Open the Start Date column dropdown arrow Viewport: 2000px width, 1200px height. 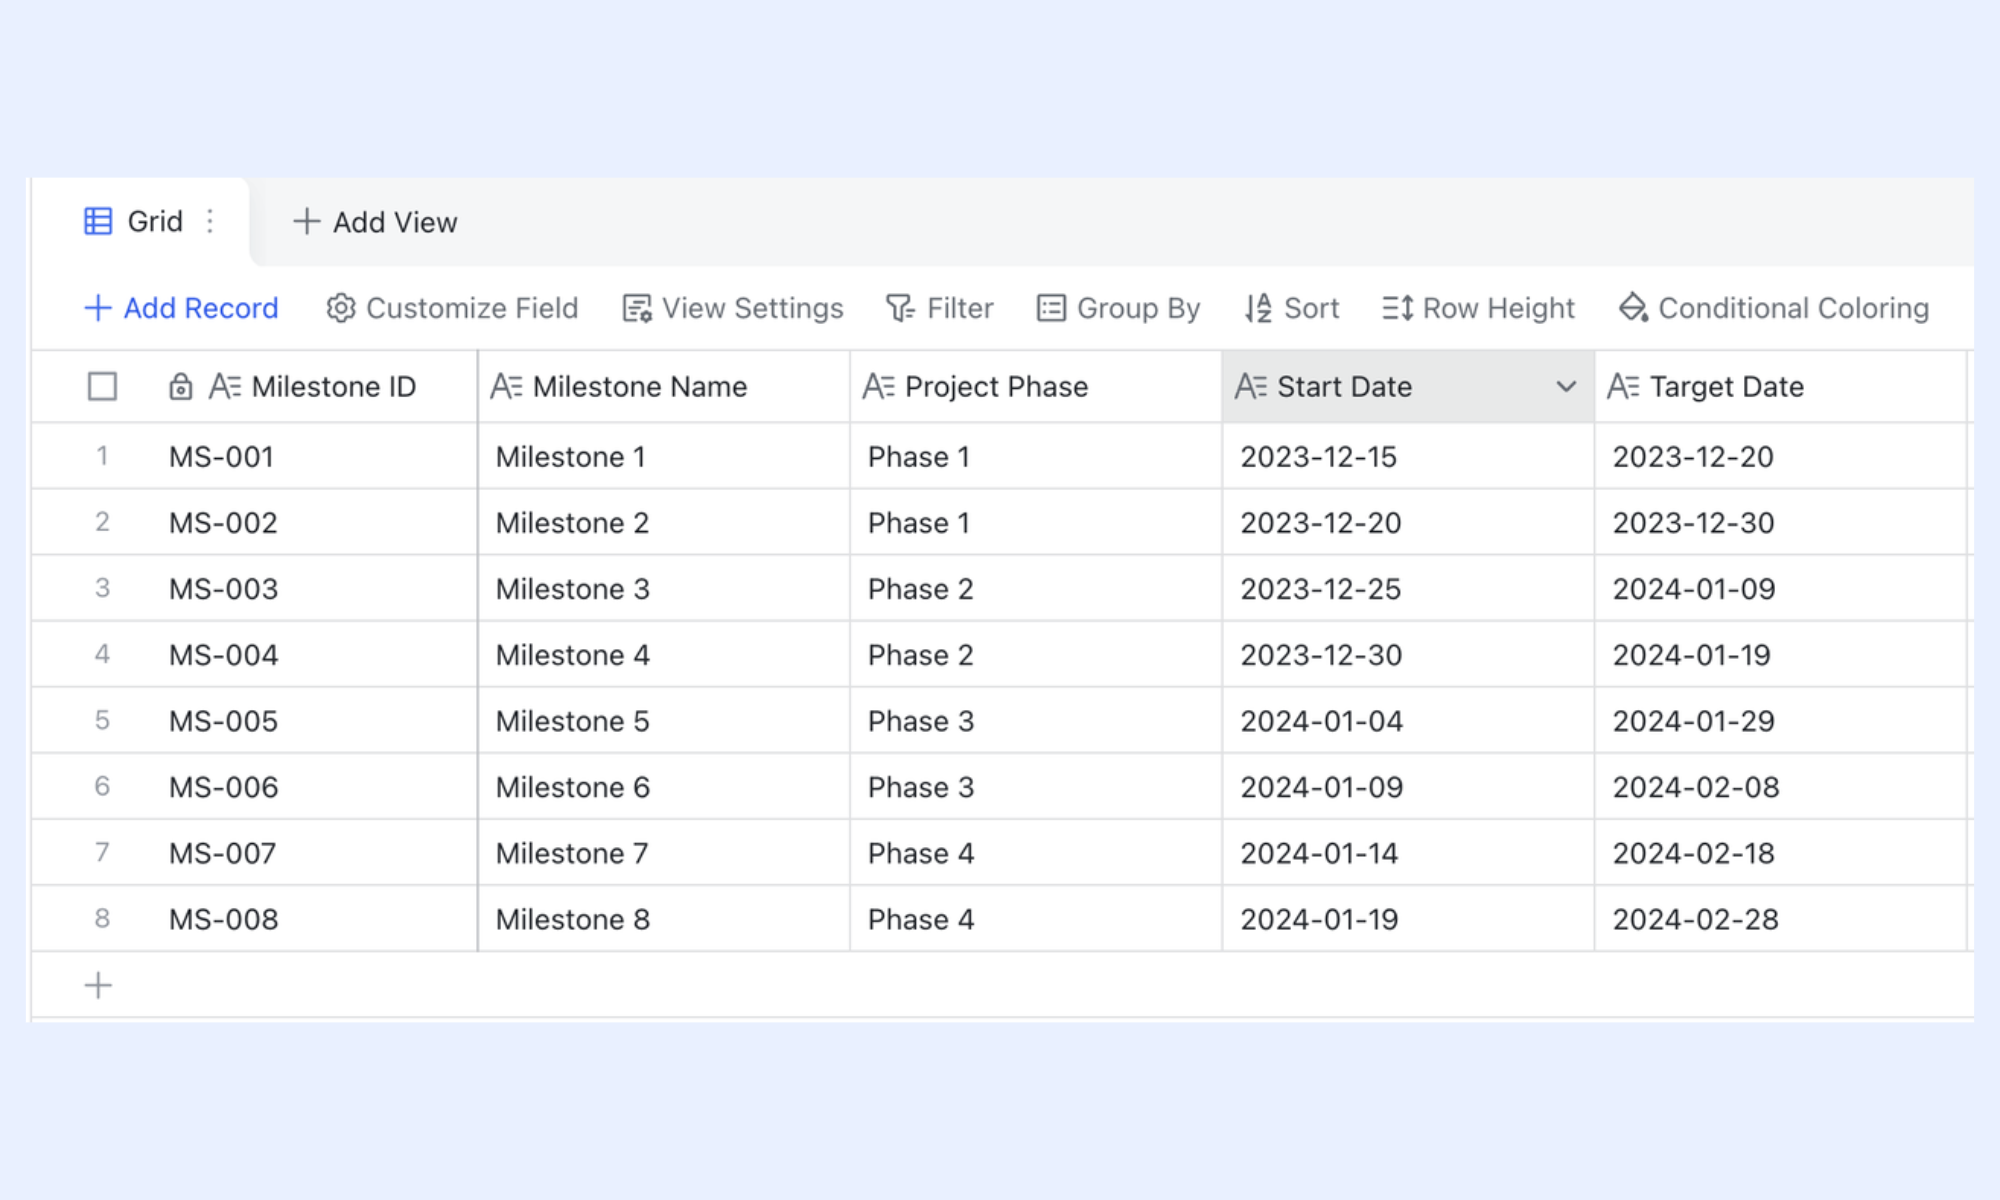pos(1566,386)
